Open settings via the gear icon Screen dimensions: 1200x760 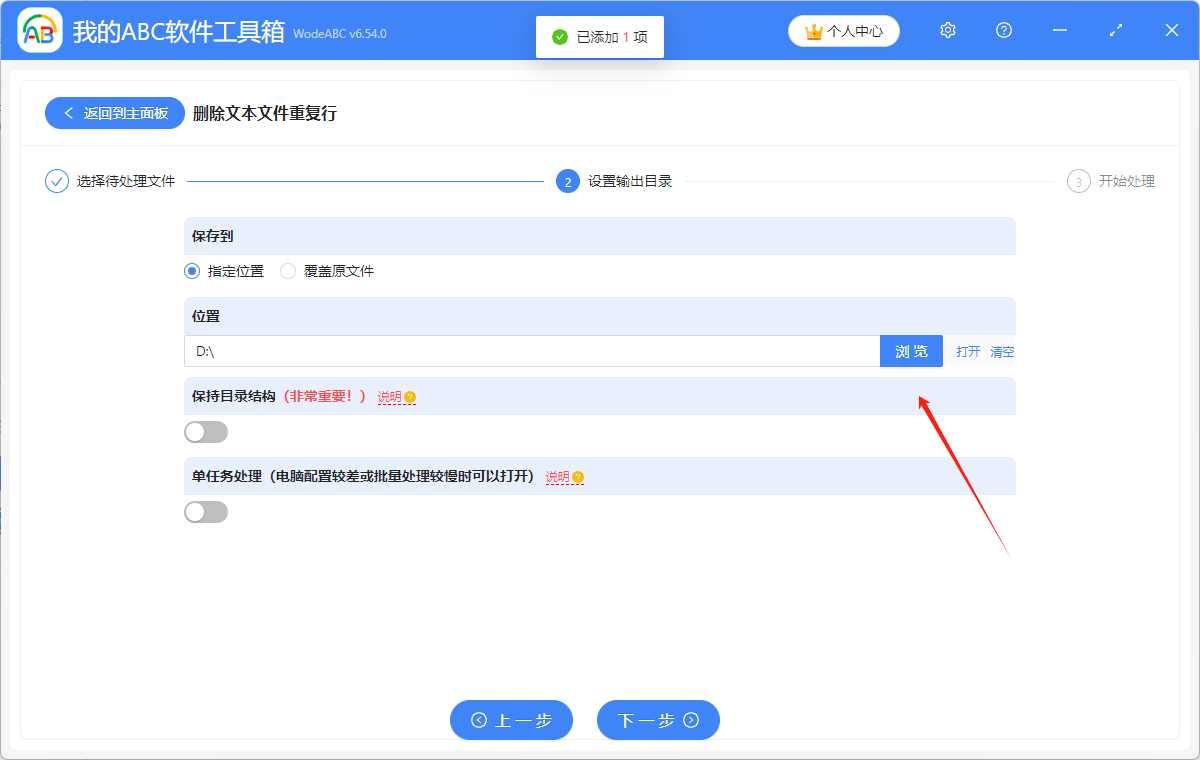947,30
